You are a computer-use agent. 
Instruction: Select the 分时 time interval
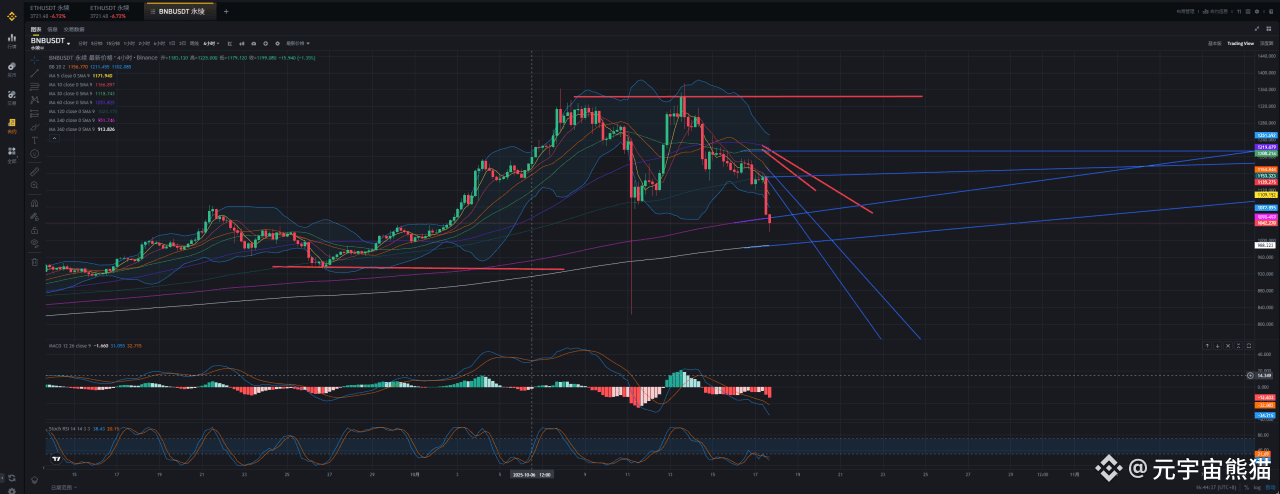click(x=82, y=43)
